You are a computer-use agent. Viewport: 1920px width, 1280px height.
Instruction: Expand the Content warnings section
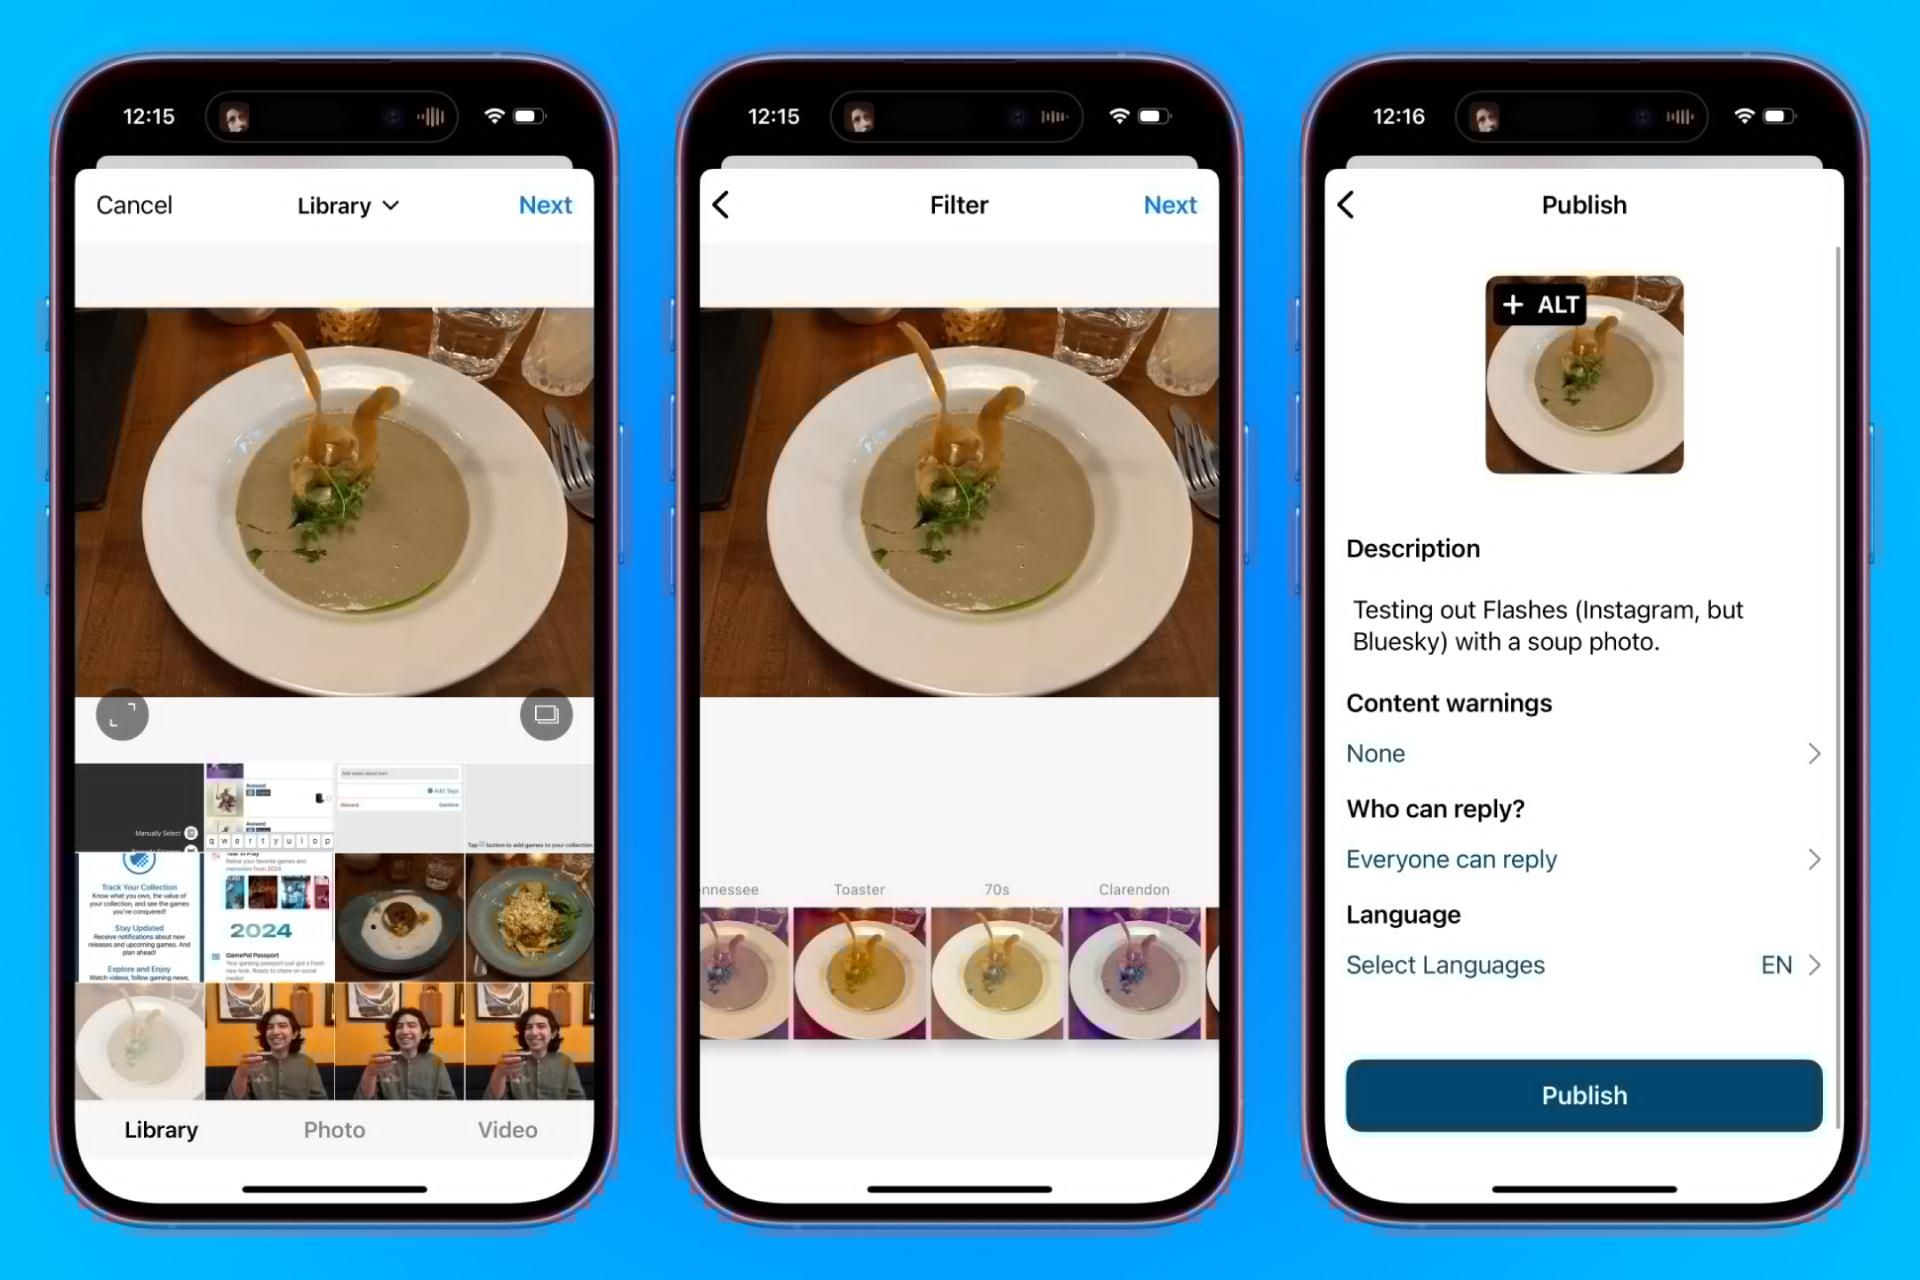coord(1813,753)
